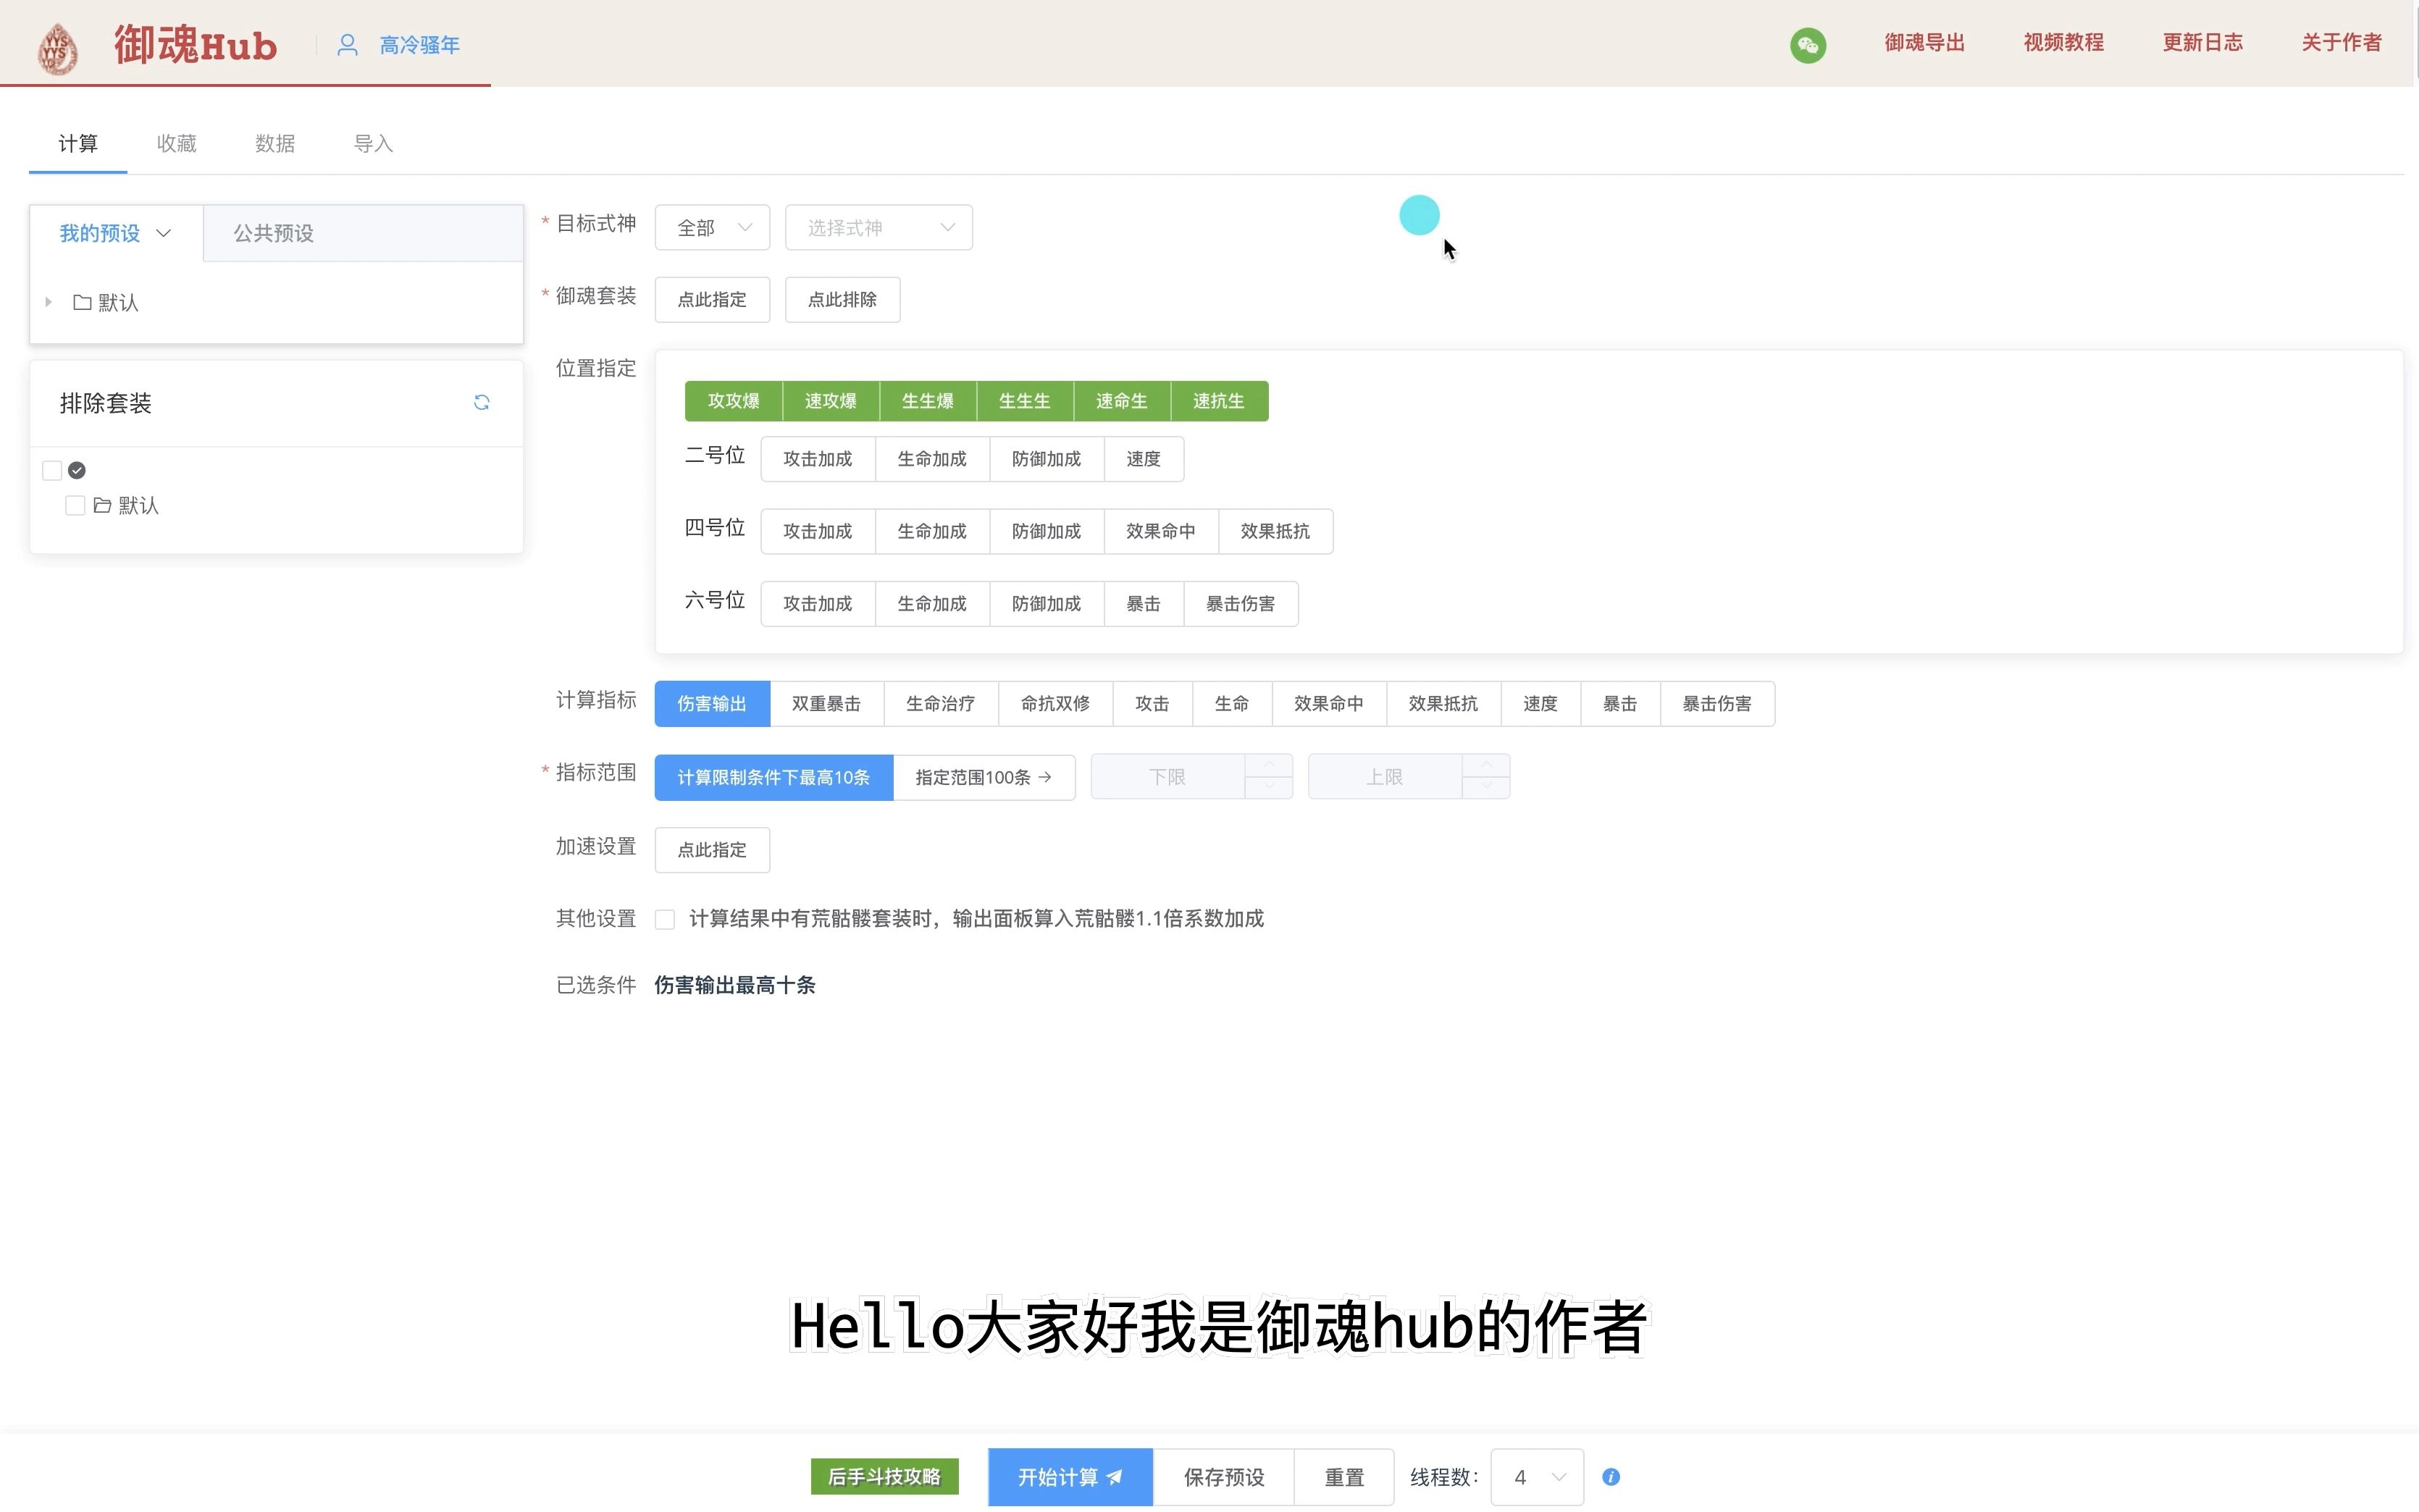Open 视频教程 in the top navigation
The image size is (2419, 1512).
coord(2063,43)
